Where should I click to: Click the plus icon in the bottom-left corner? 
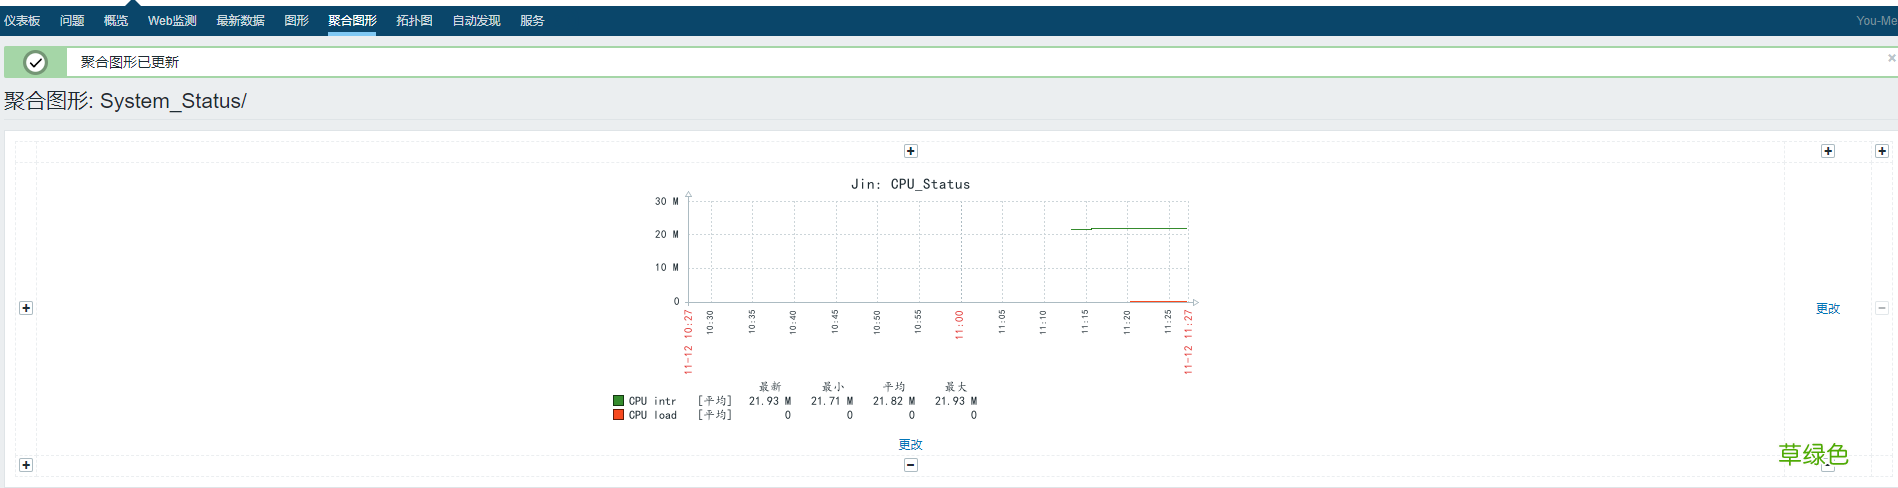tap(26, 465)
